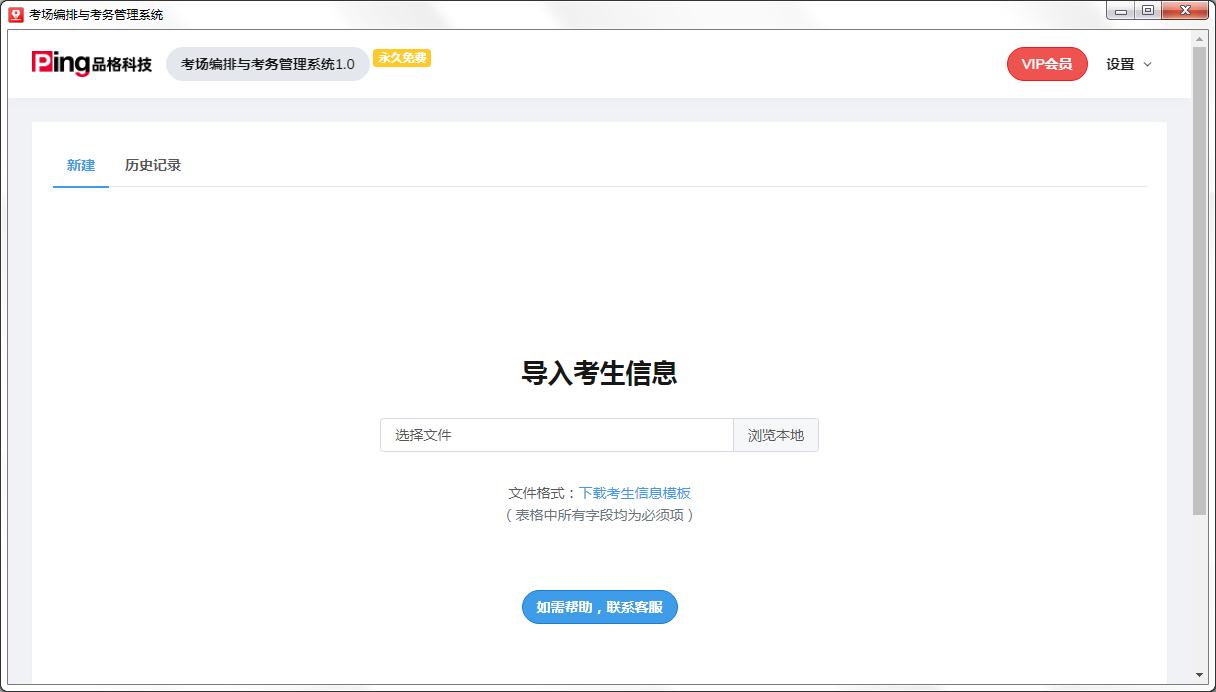The image size is (1216, 692).
Task: Switch to the 历史记录 tab
Action: [x=153, y=165]
